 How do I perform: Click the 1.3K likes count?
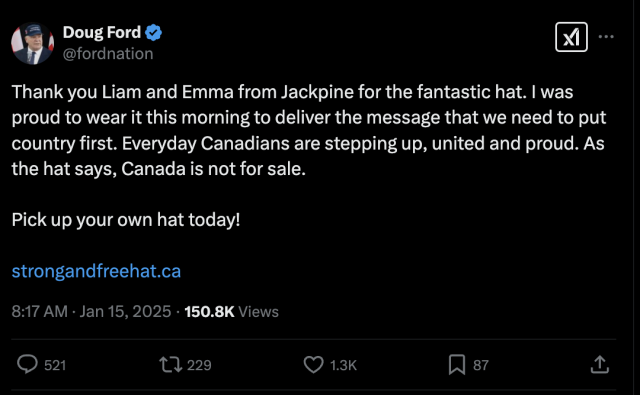(x=343, y=365)
